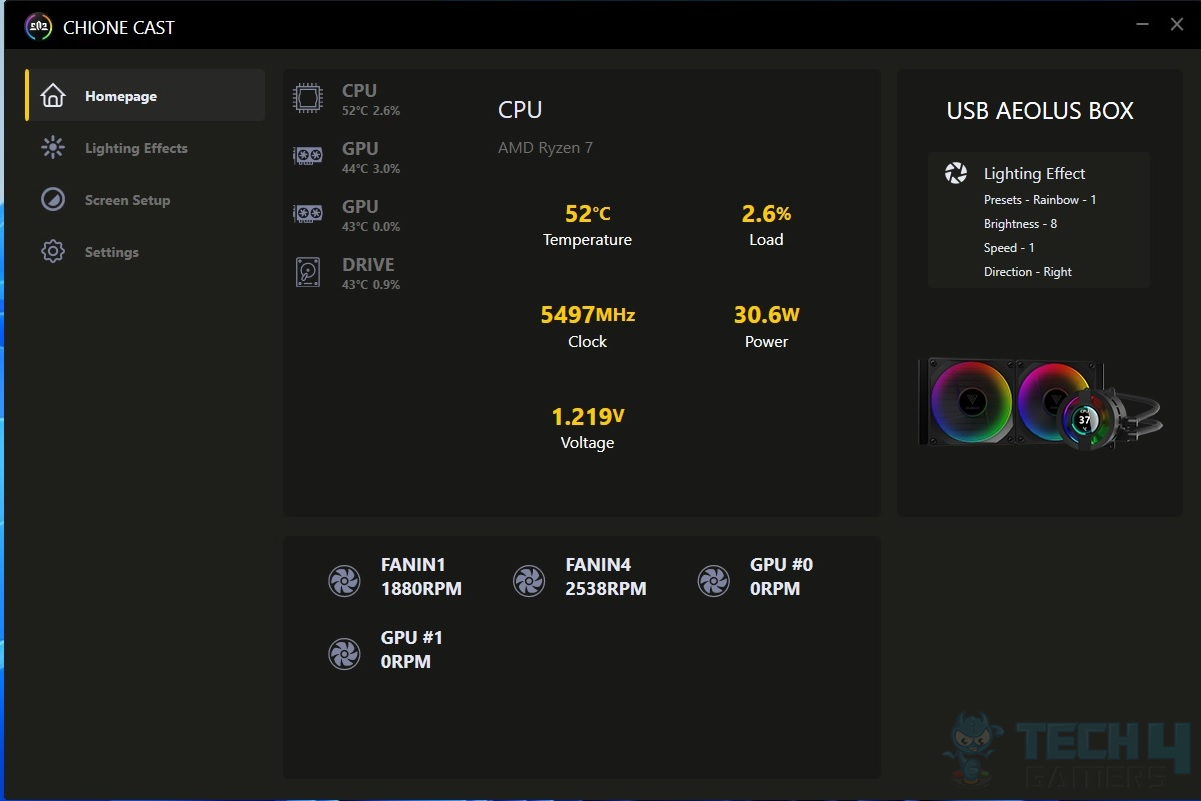The width and height of the screenshot is (1201, 801).
Task: Click the FANIN4 2538RPM reading
Action: (x=606, y=577)
